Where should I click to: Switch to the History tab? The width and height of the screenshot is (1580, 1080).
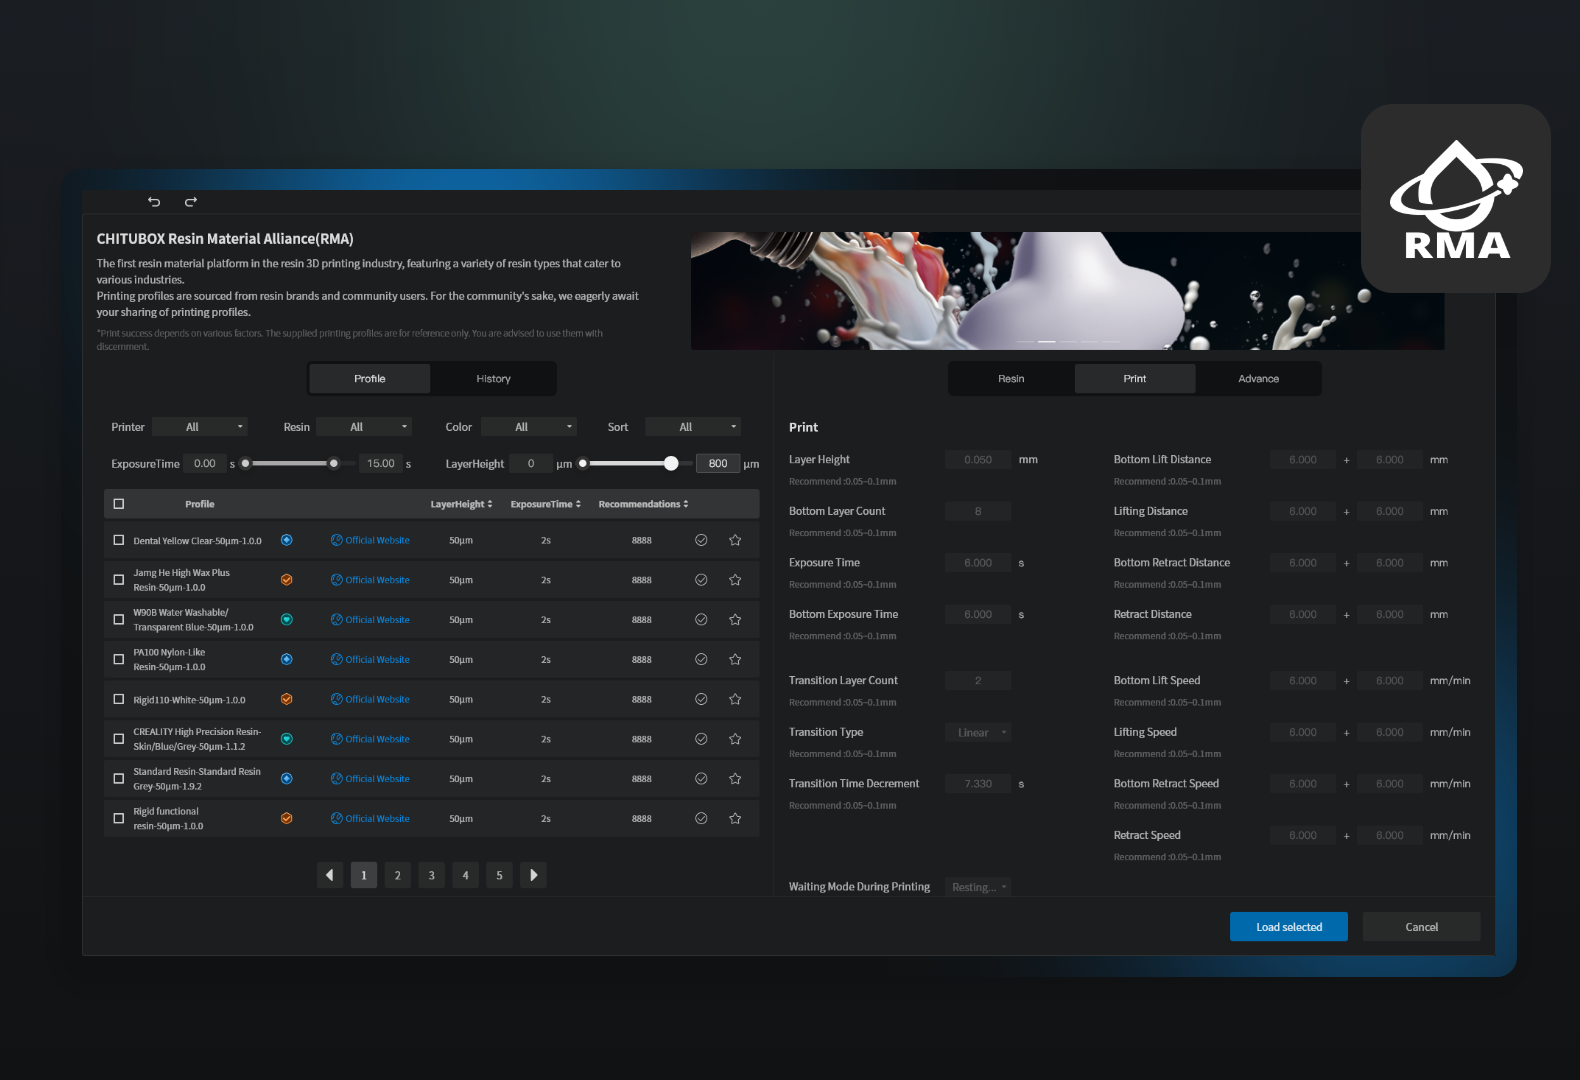pyautogui.click(x=493, y=379)
